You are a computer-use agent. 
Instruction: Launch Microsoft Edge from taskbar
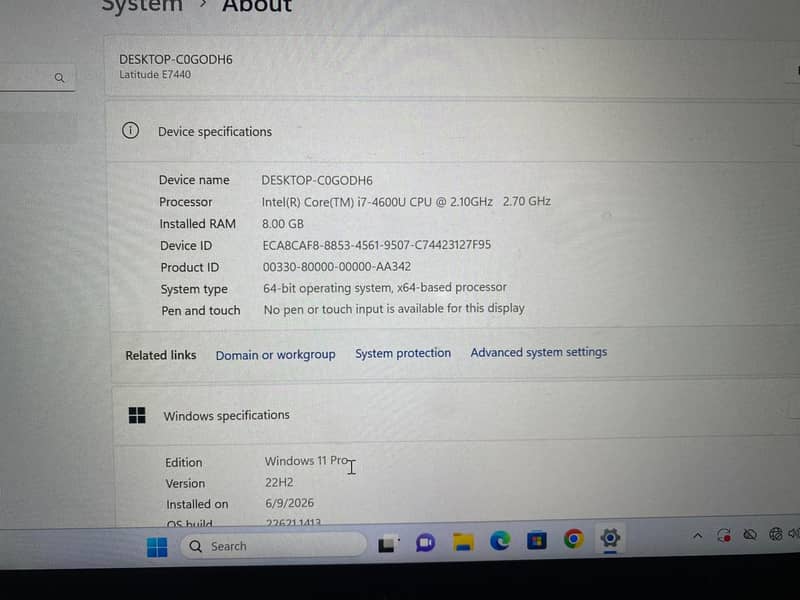point(500,540)
